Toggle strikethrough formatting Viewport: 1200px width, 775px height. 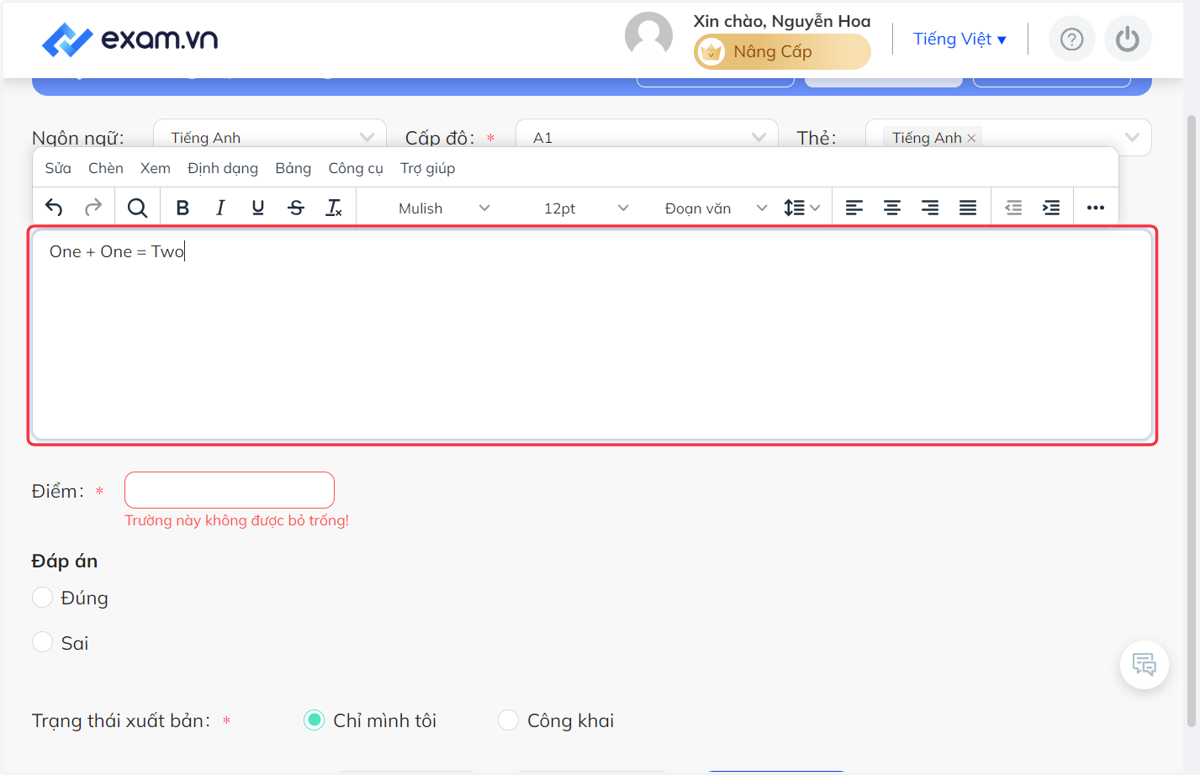tap(296, 208)
